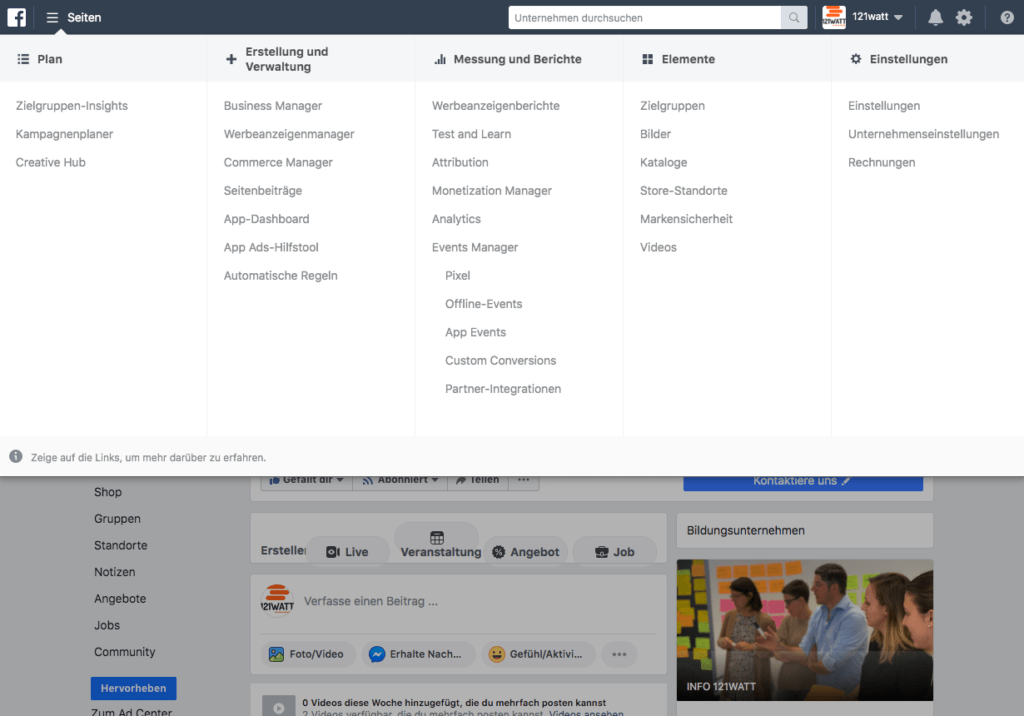
Task: Click the 121watt account logo
Action: [x=834, y=17]
